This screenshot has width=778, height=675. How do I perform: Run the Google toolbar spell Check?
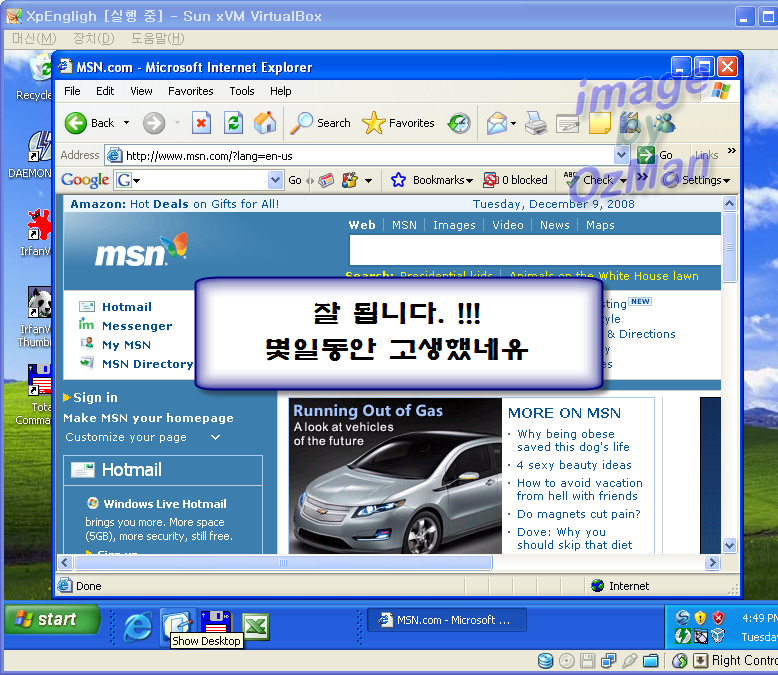coord(589,180)
